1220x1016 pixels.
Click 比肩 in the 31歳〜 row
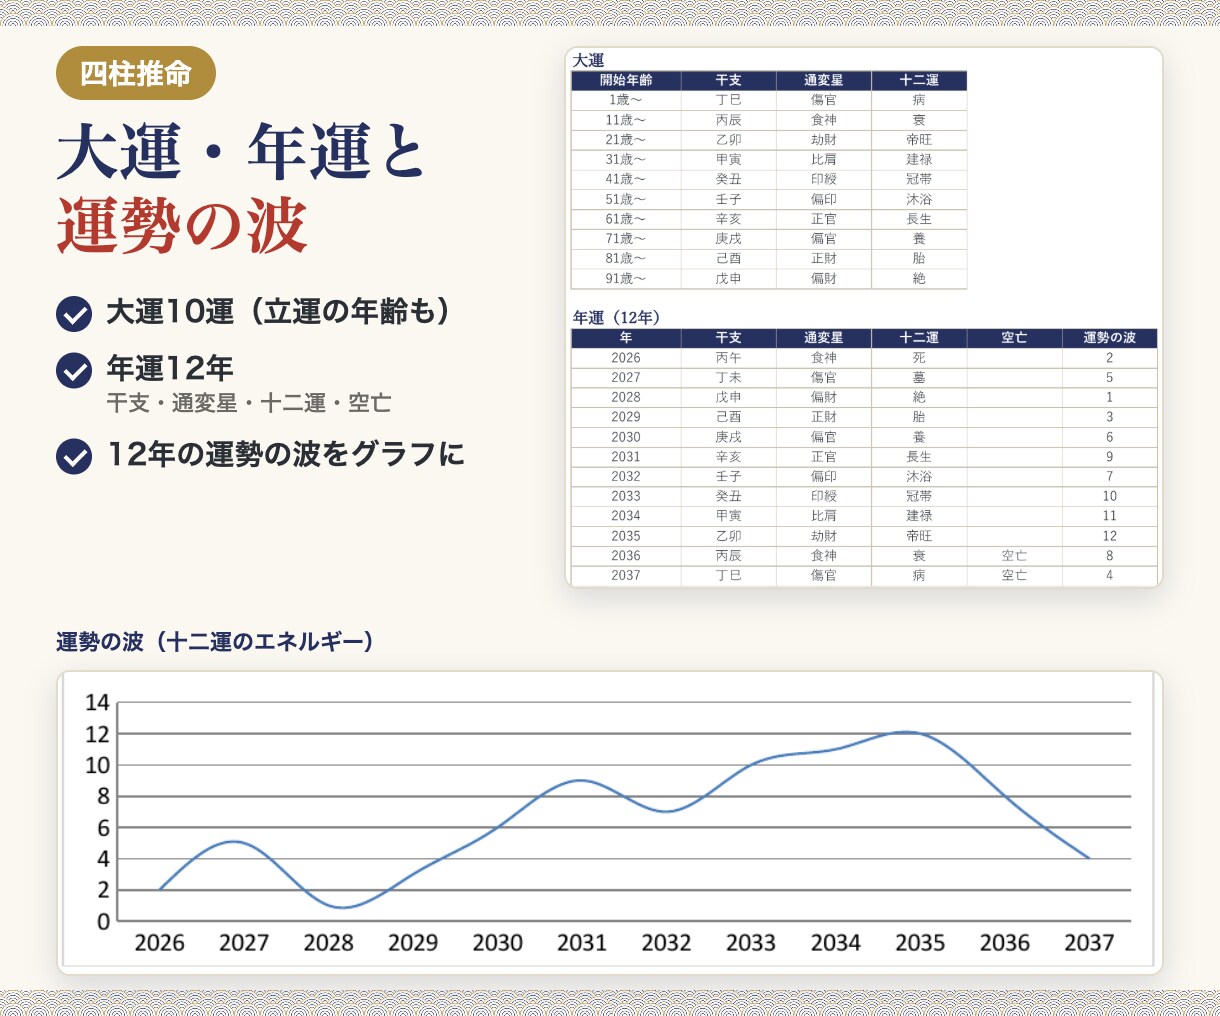click(824, 160)
